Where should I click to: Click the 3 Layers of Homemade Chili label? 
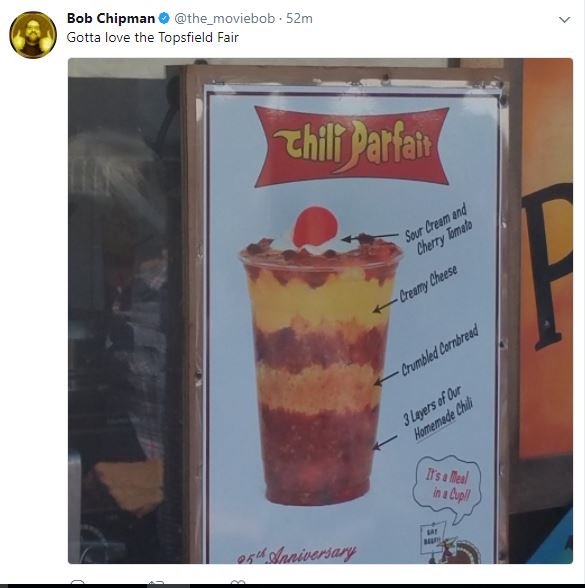coord(438,413)
